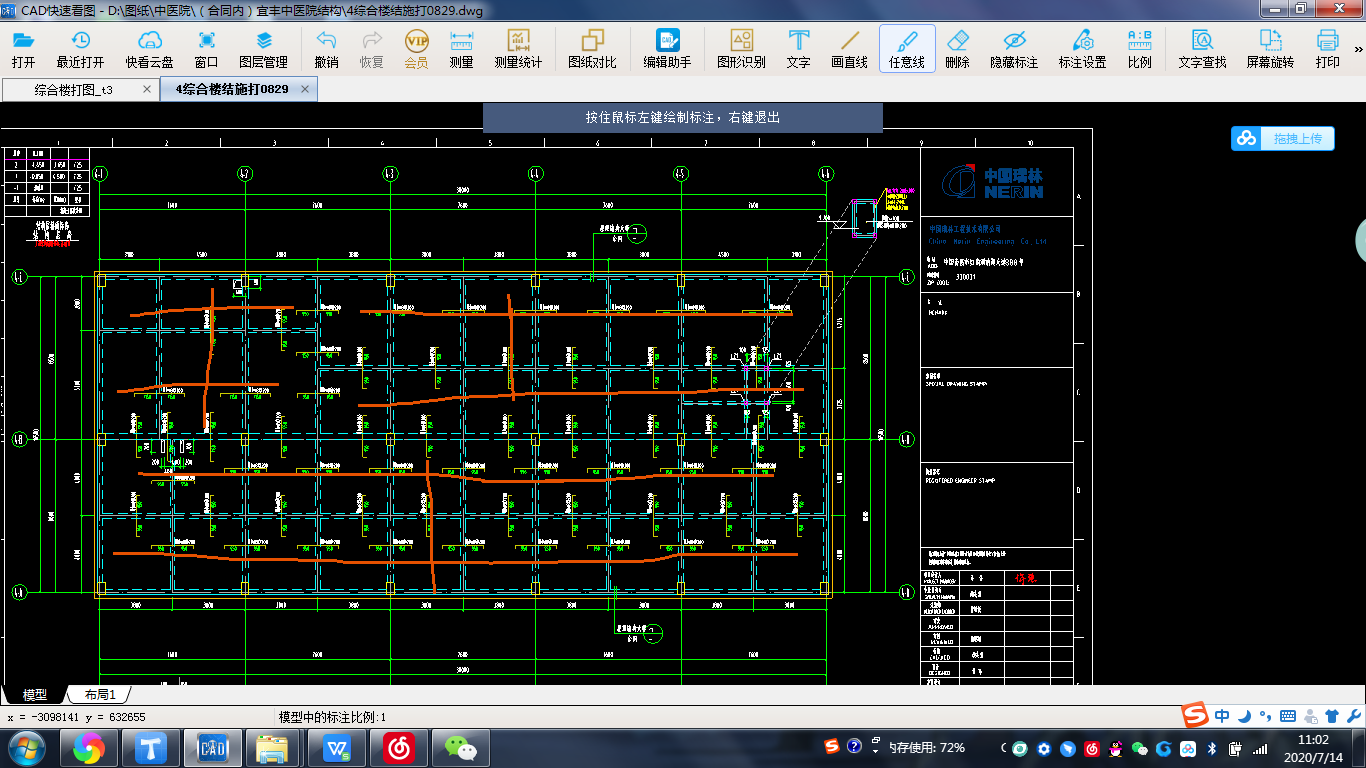Open 编辑助手 edit assistant
Screen dimensions: 1366x768
667,49
